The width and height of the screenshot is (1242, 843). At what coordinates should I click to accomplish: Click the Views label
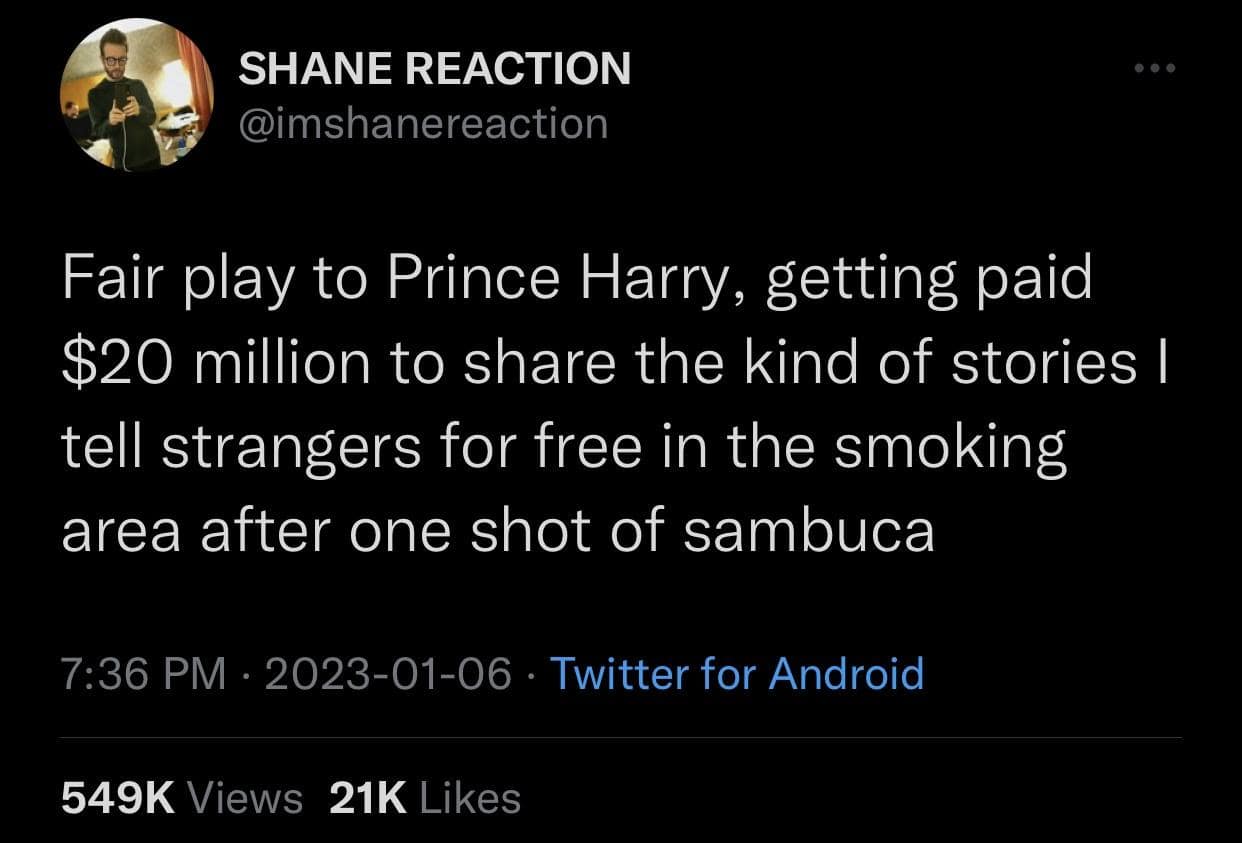pyautogui.click(x=245, y=797)
